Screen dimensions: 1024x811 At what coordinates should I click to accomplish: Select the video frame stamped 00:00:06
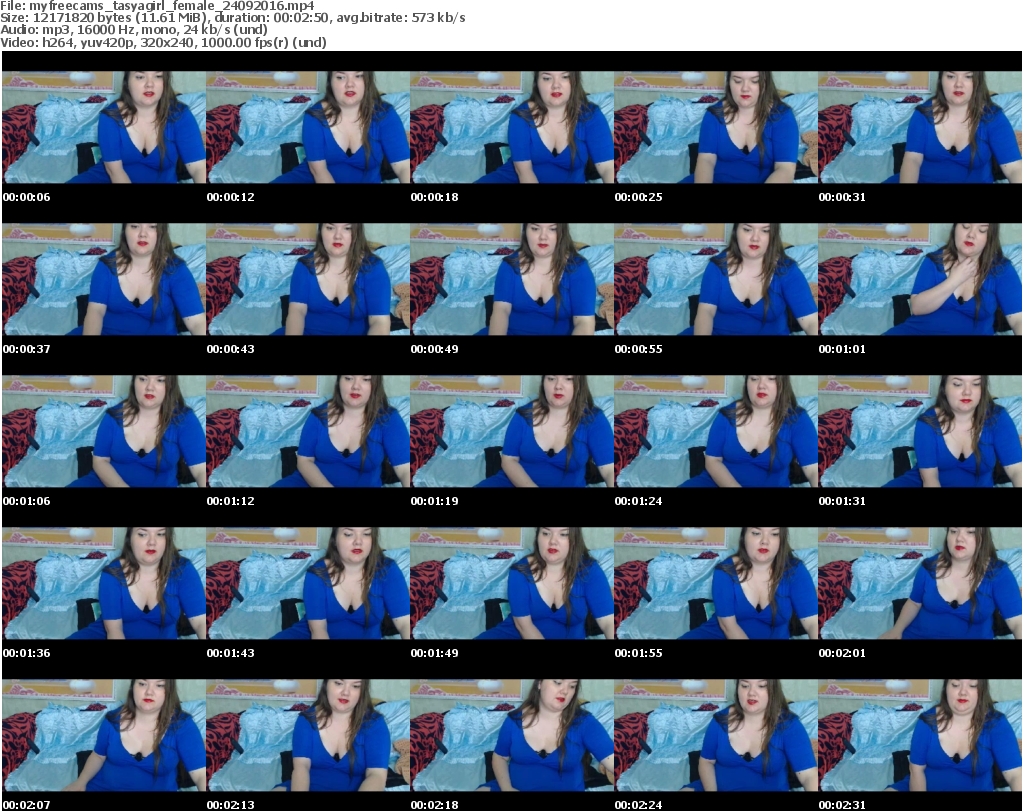[x=104, y=127]
